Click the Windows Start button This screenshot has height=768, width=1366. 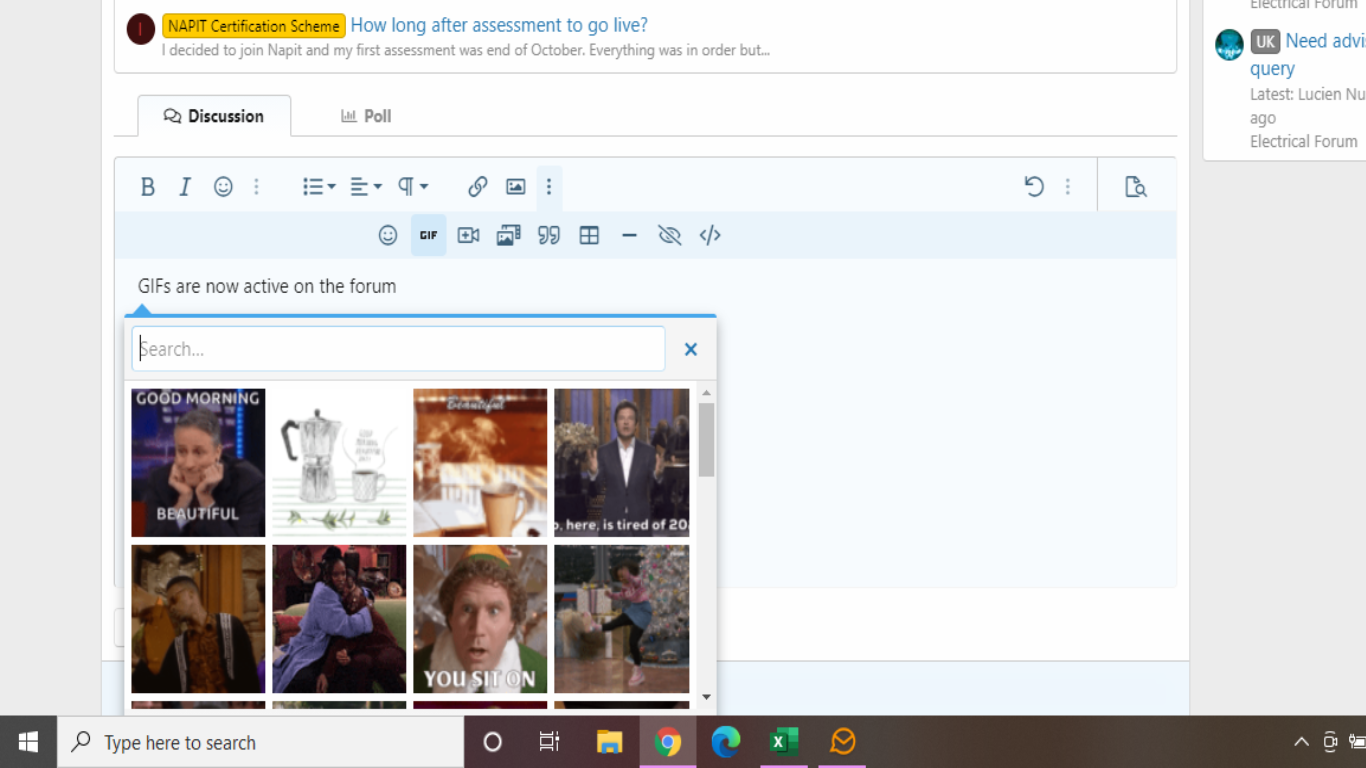click(28, 742)
